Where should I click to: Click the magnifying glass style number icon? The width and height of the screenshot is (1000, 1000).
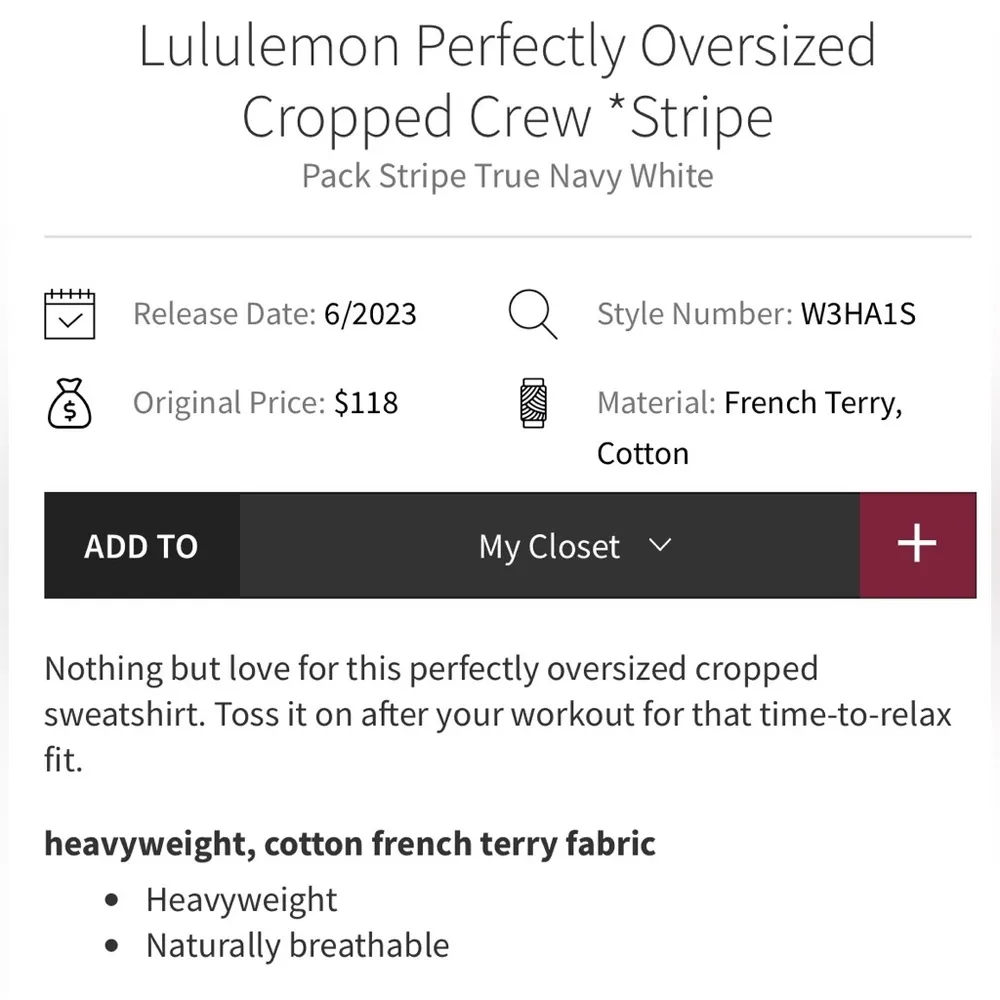[x=532, y=313]
